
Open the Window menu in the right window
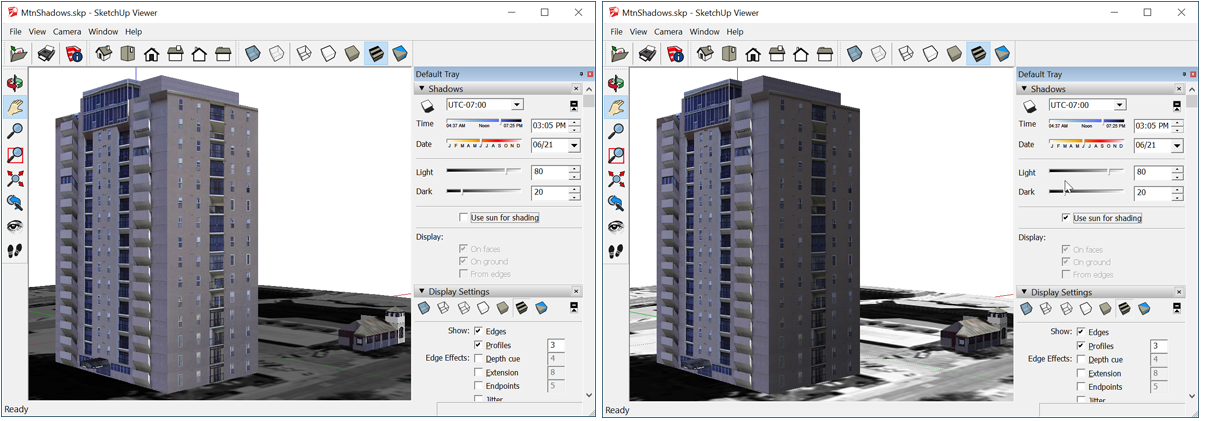(x=704, y=32)
